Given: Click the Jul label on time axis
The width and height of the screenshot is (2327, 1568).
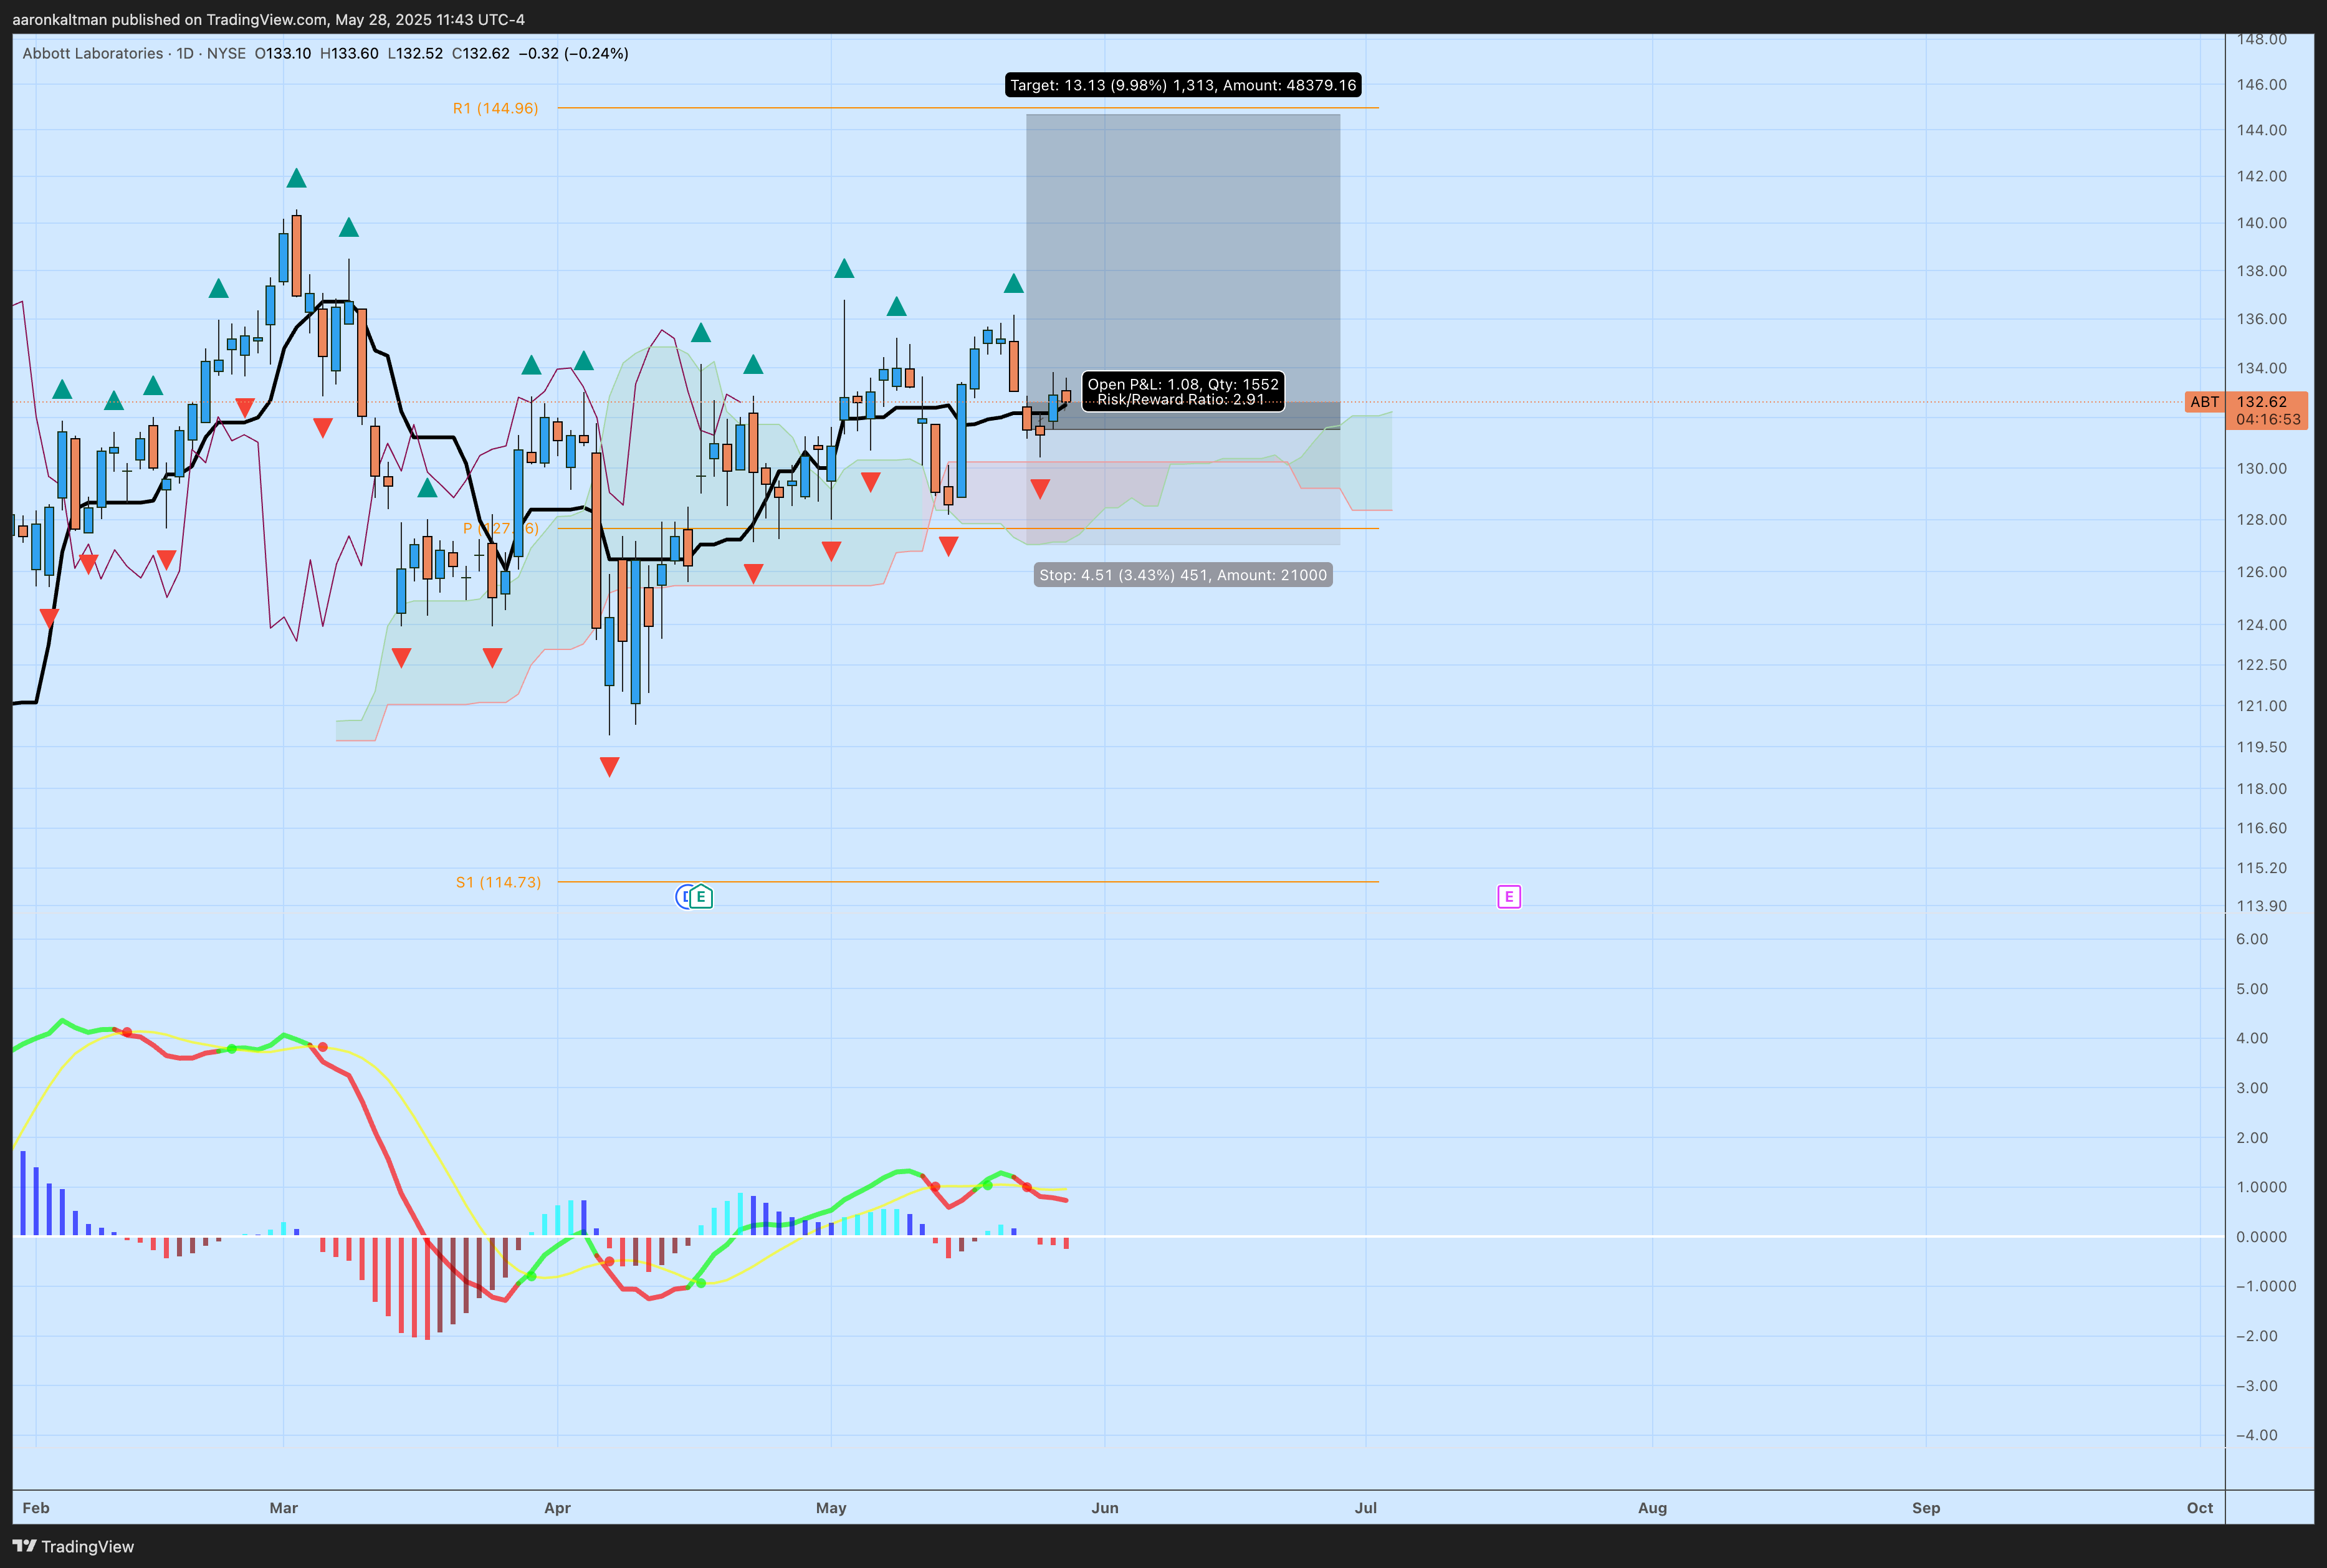Looking at the screenshot, I should tap(1366, 1508).
